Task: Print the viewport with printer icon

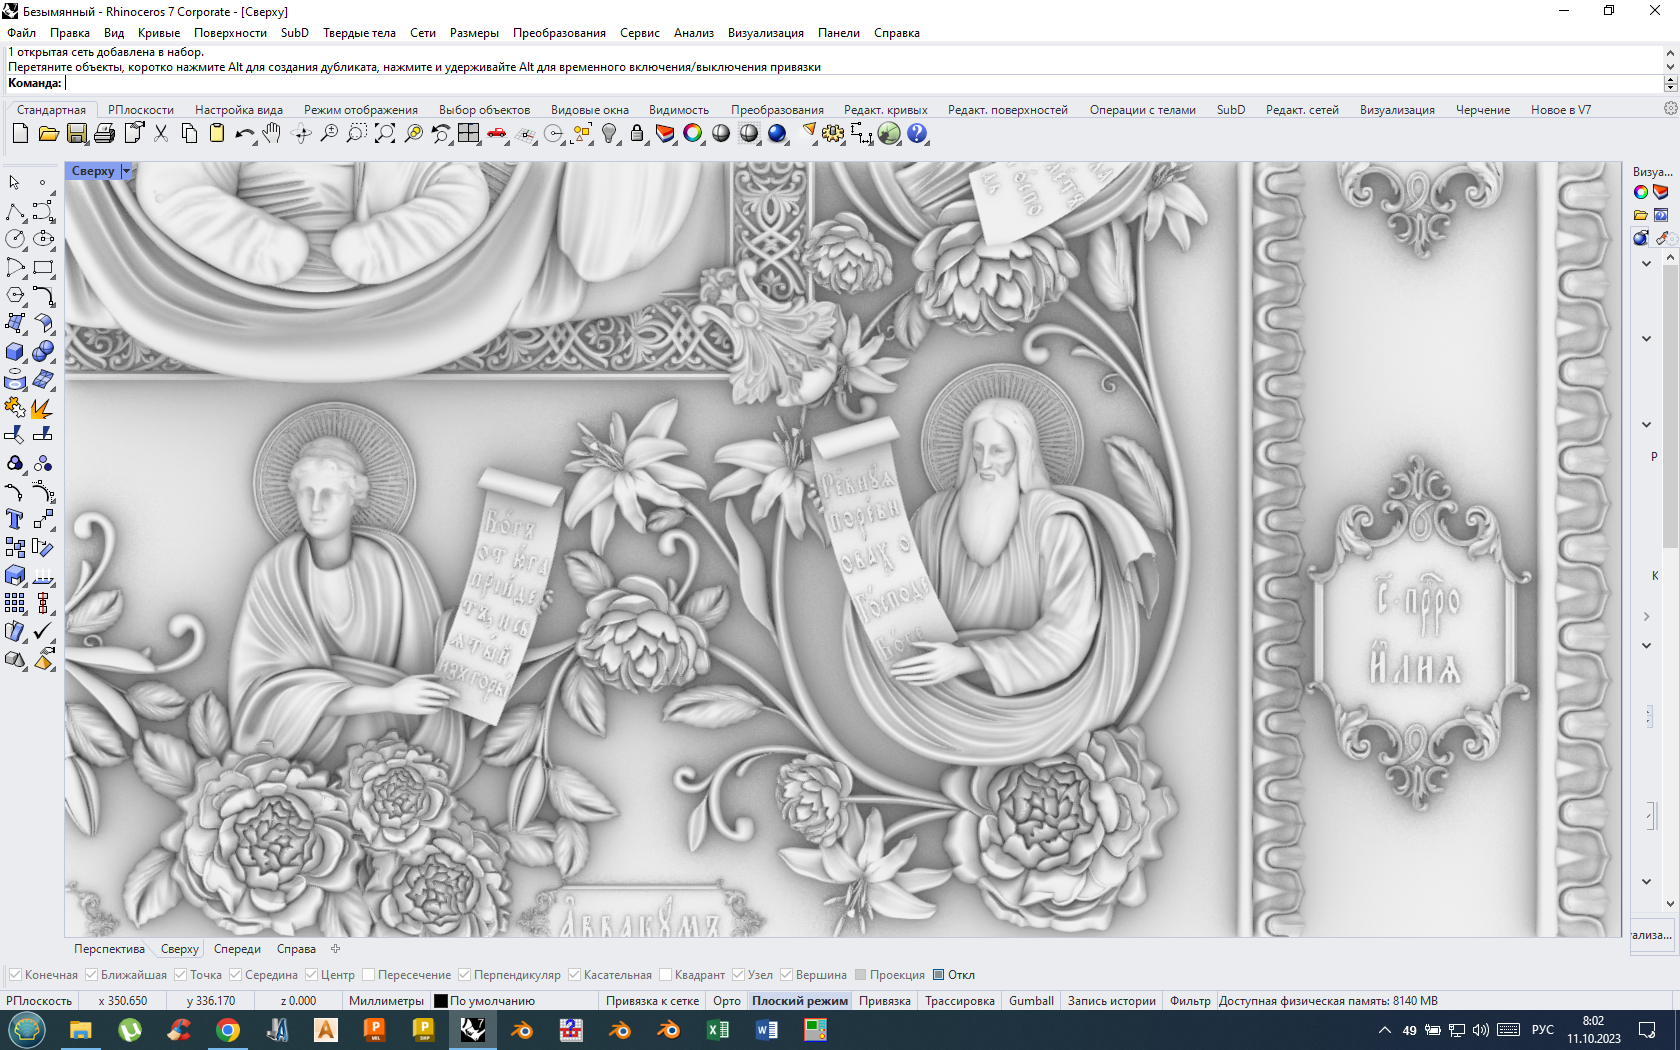Action: tap(104, 133)
